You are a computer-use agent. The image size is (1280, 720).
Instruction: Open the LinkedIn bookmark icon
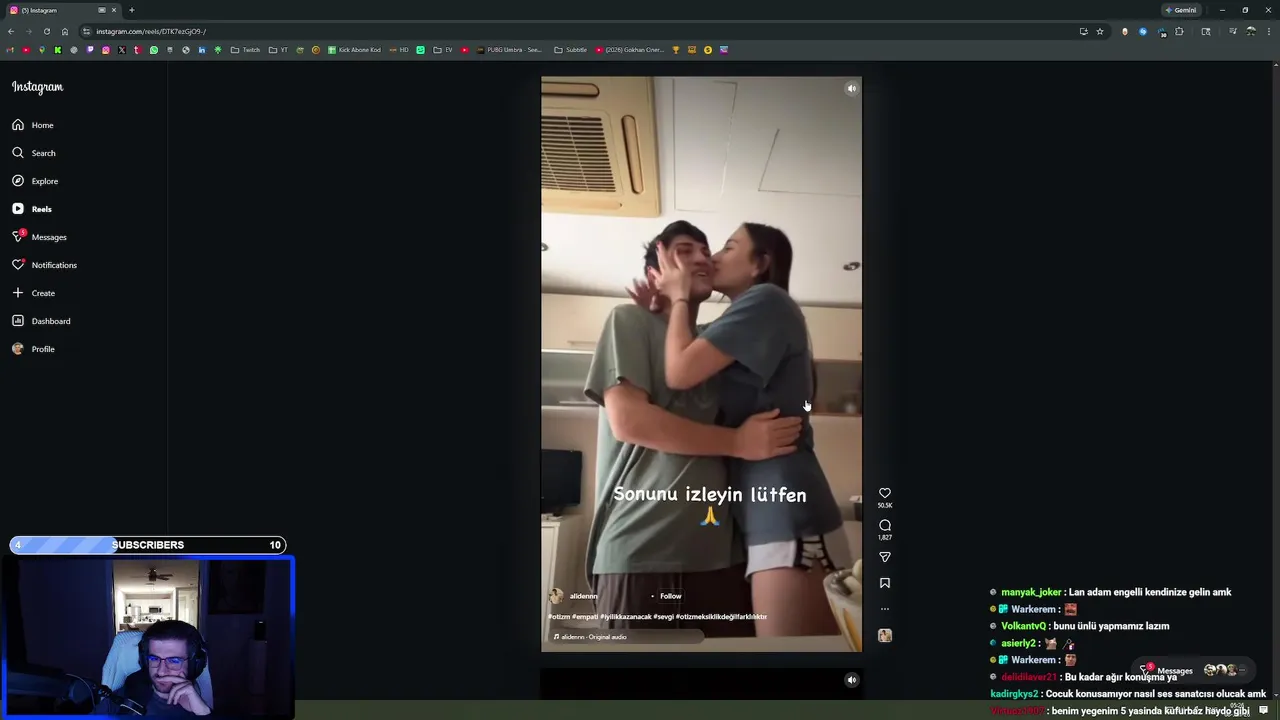pos(202,50)
